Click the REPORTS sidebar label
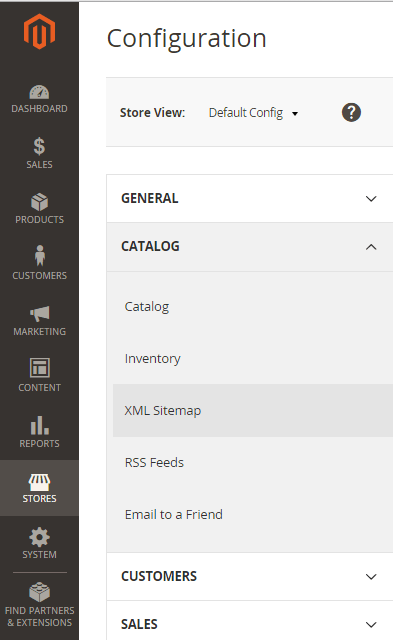 [40, 443]
